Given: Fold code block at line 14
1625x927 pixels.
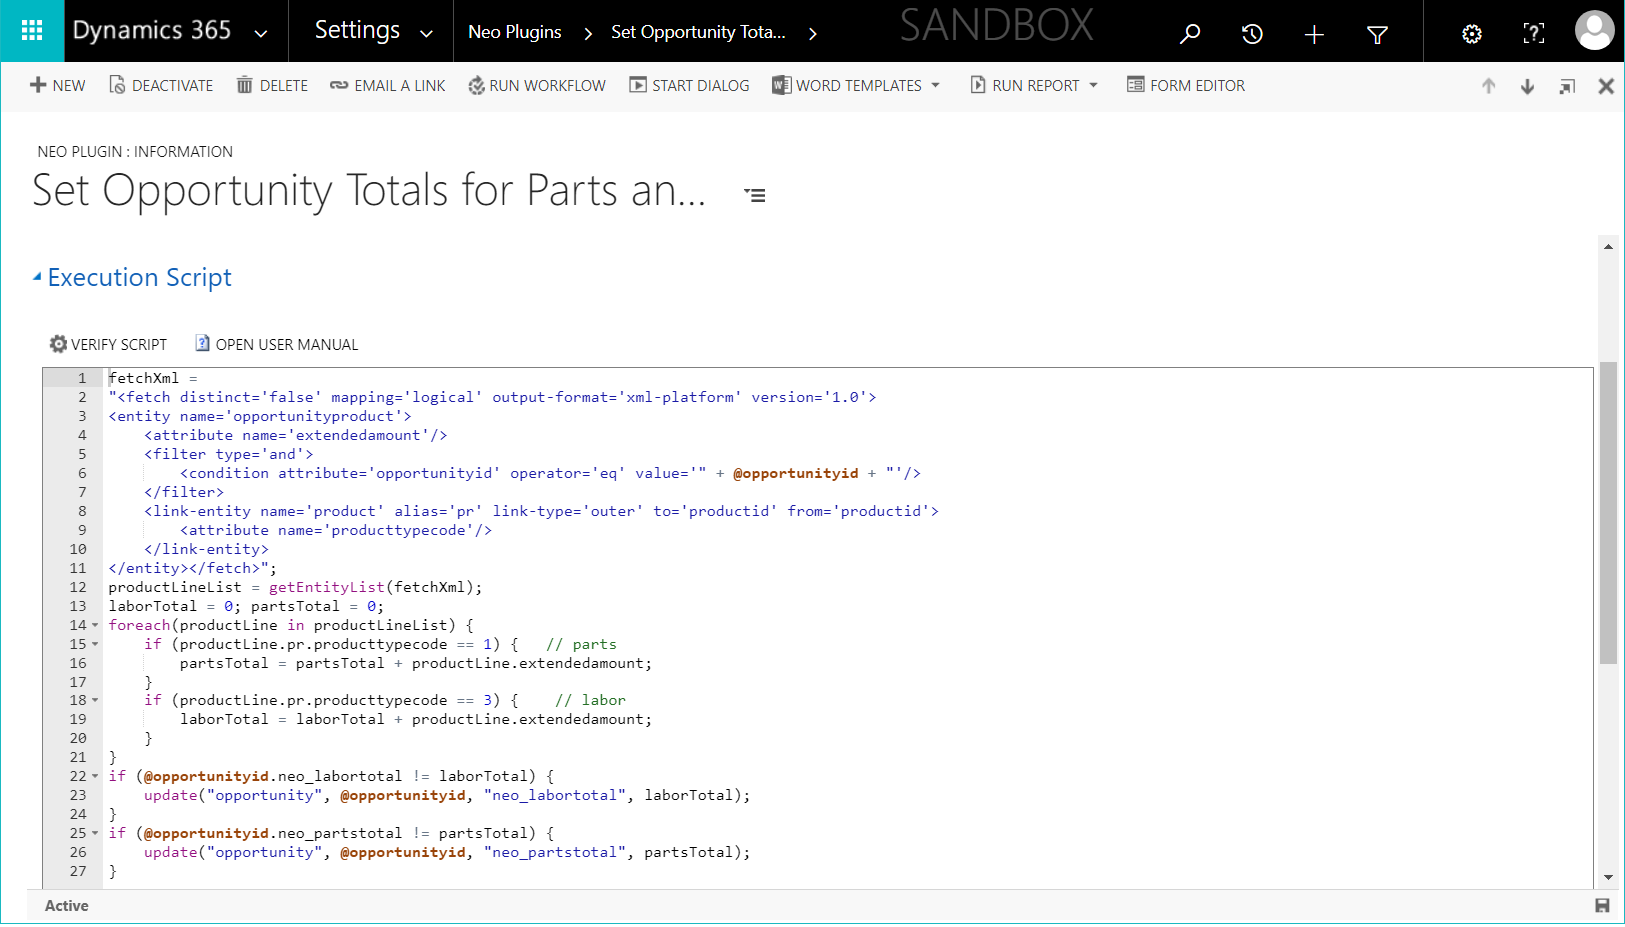Looking at the screenshot, I should pyautogui.click(x=96, y=625).
